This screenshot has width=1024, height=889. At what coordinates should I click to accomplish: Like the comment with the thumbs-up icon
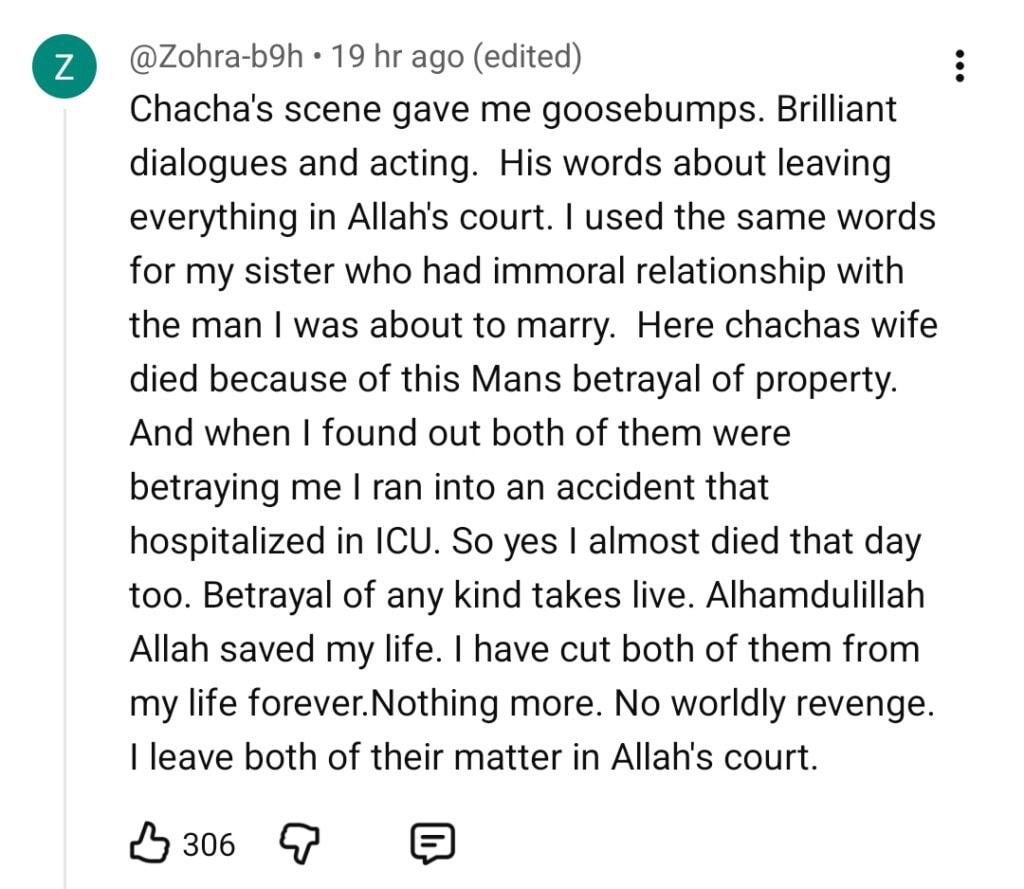(151, 845)
